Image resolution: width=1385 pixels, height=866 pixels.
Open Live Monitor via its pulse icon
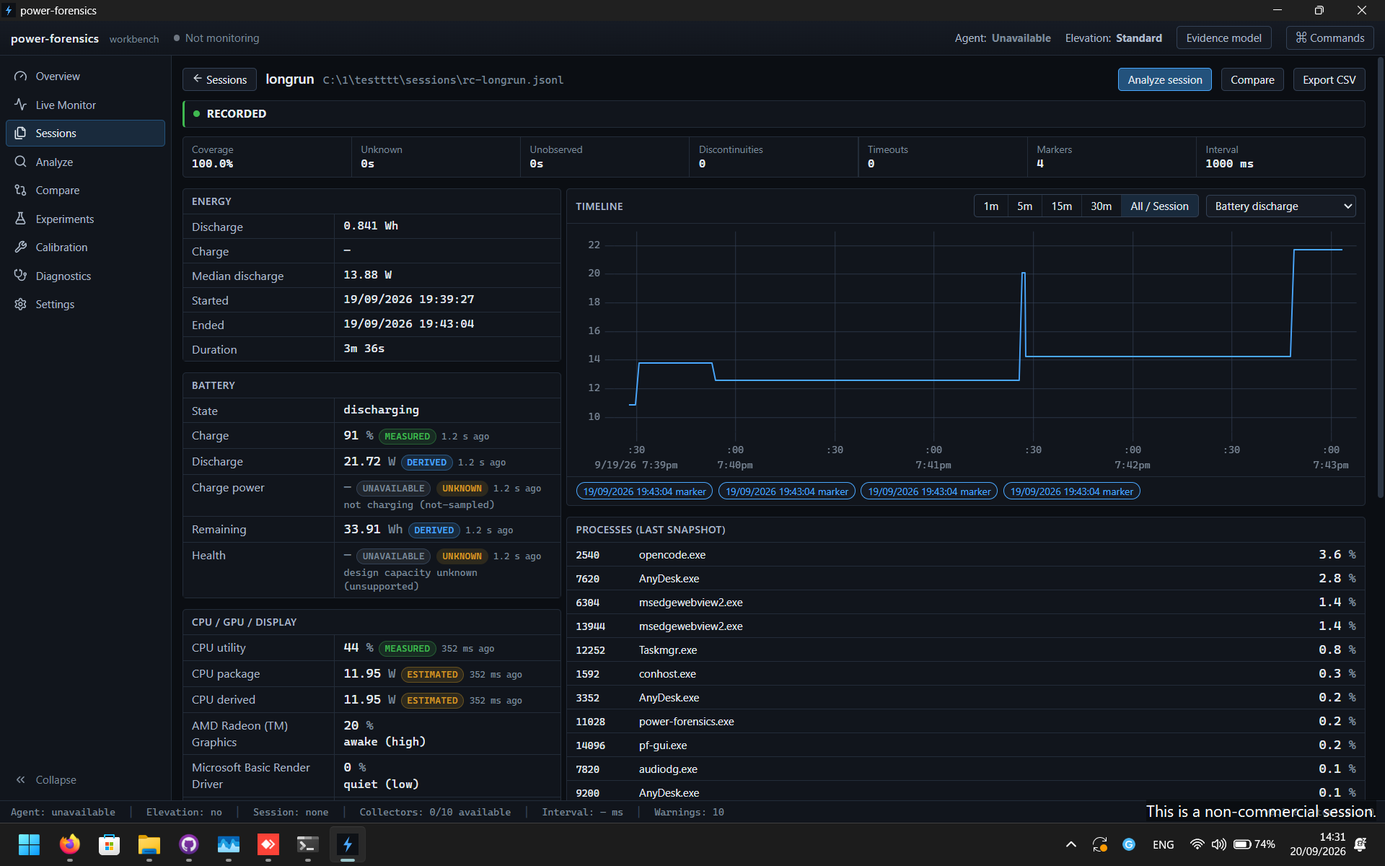[20, 105]
